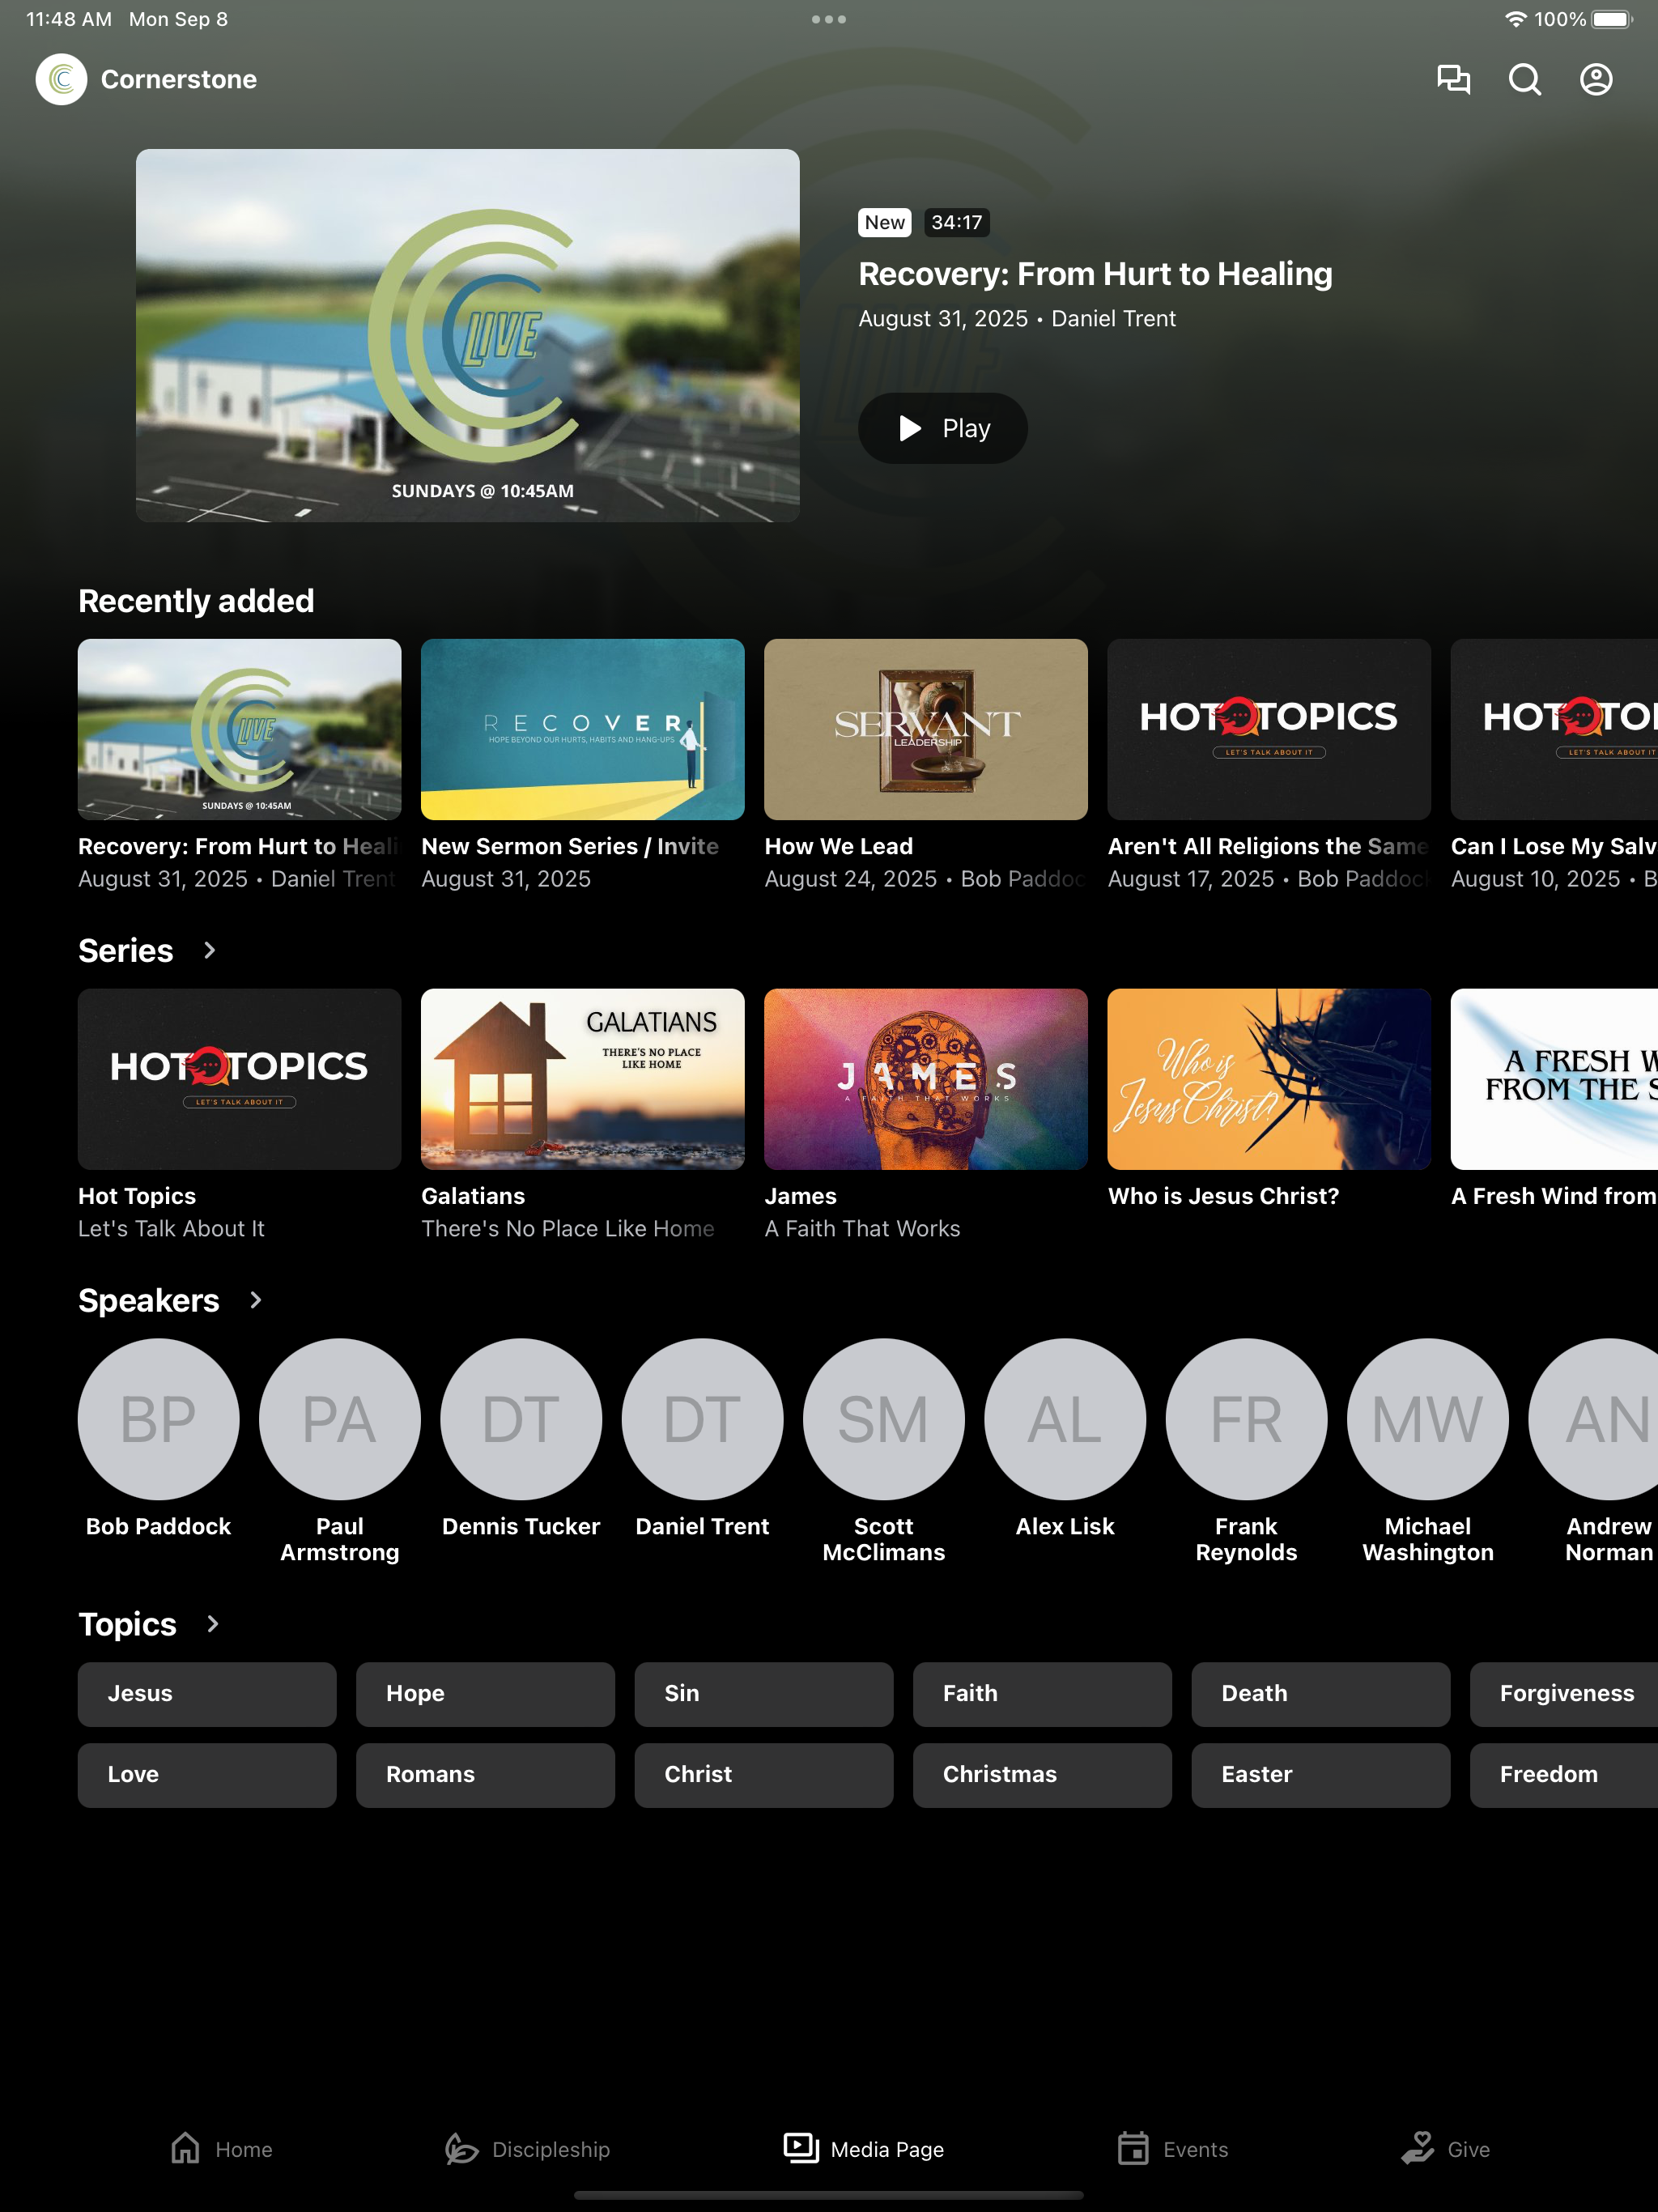Choose the Sin topic
Screen dimensions: 1658x2212
[x=764, y=1694]
